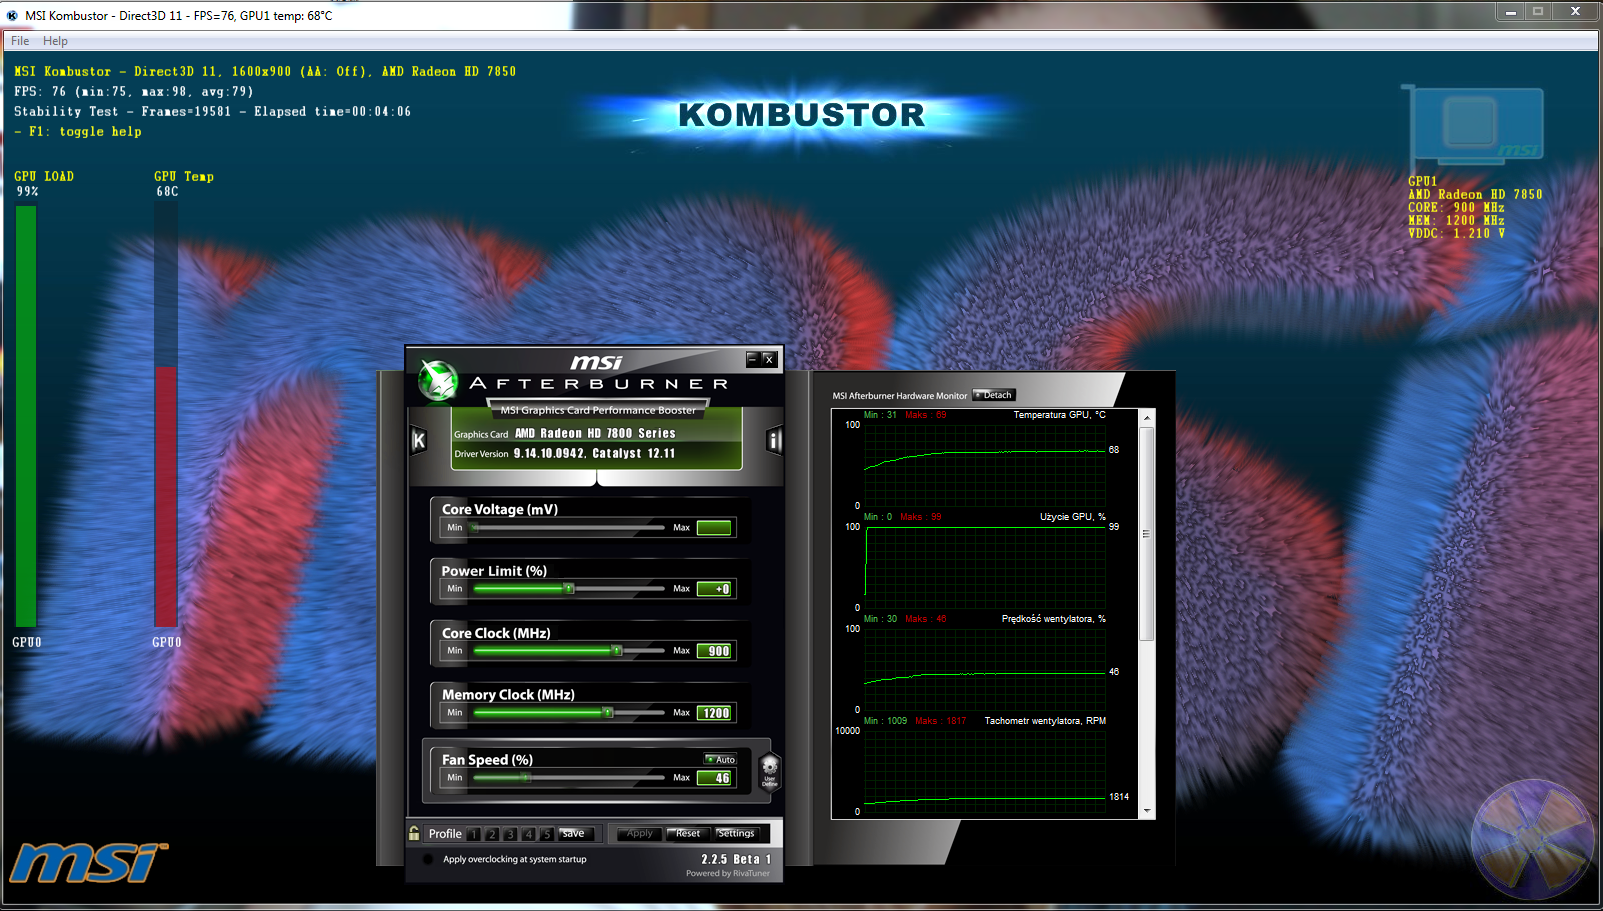This screenshot has width=1603, height=911.
Task: Click the Temperatura GPU graph
Action: (985, 465)
